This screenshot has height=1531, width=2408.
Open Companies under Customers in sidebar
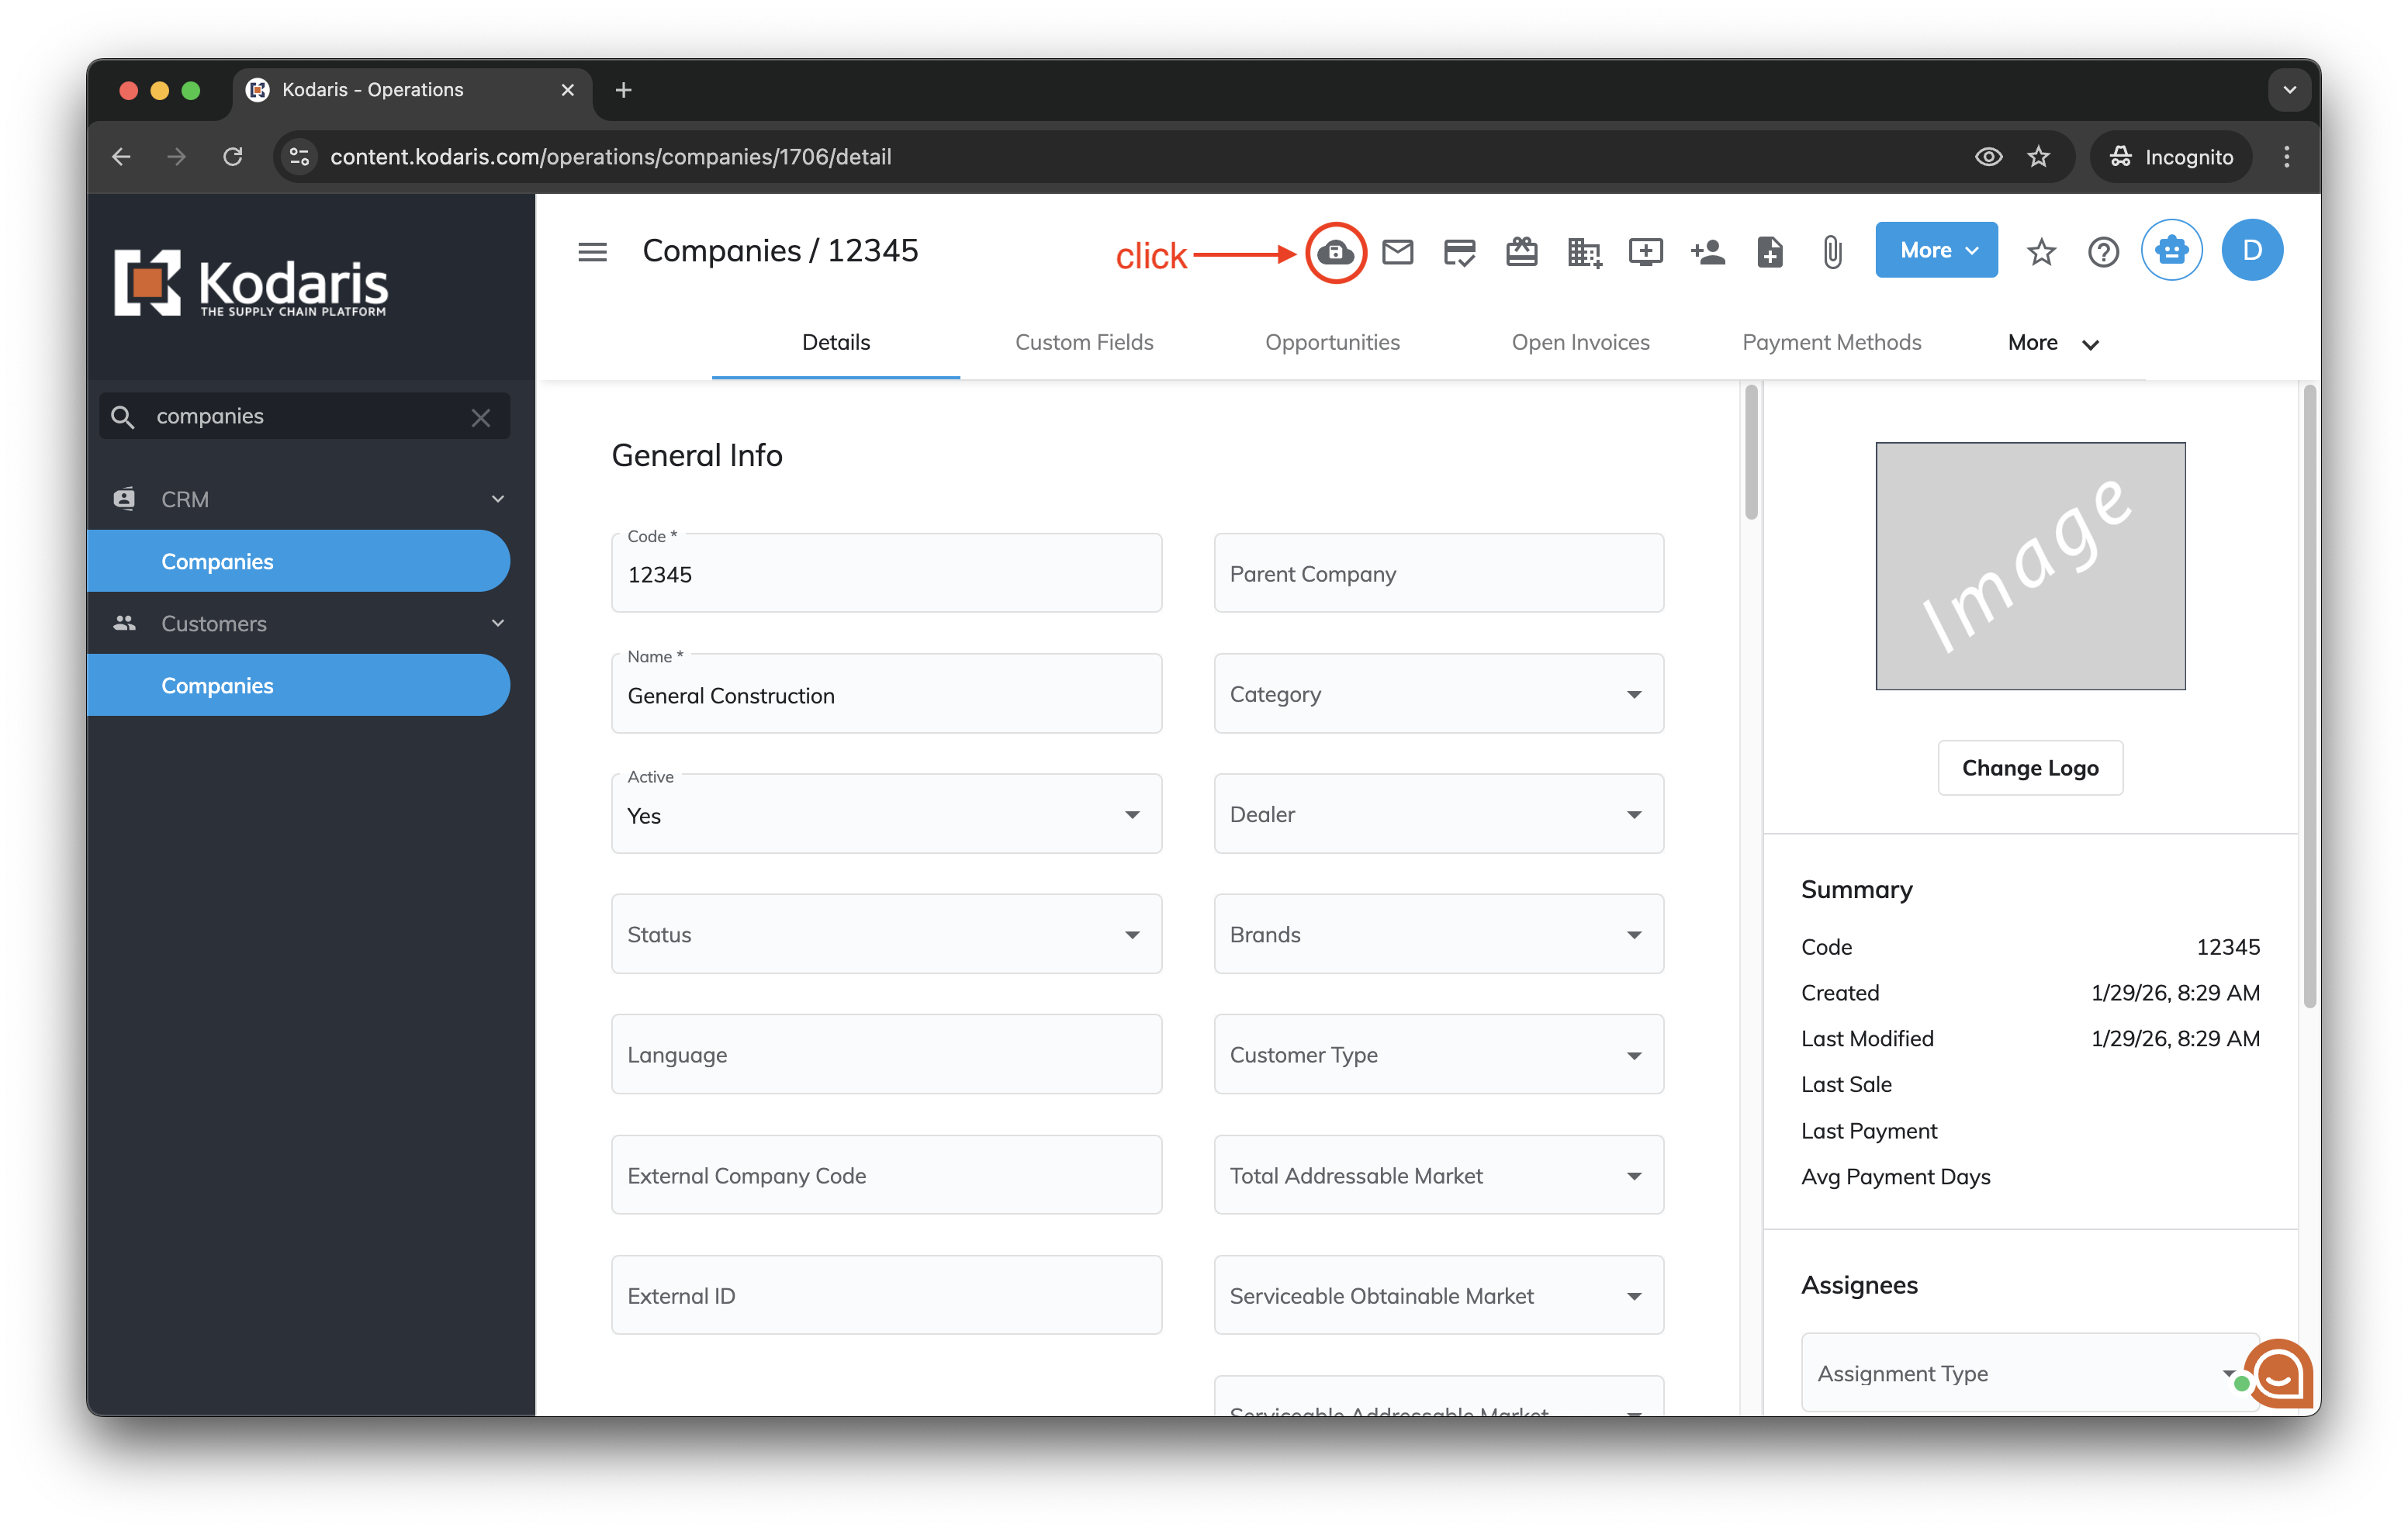click(x=298, y=685)
